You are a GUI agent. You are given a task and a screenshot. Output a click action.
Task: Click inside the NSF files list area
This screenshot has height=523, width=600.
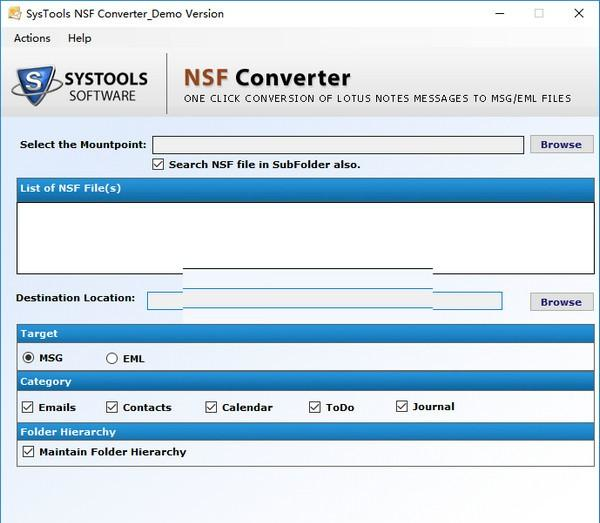point(305,238)
